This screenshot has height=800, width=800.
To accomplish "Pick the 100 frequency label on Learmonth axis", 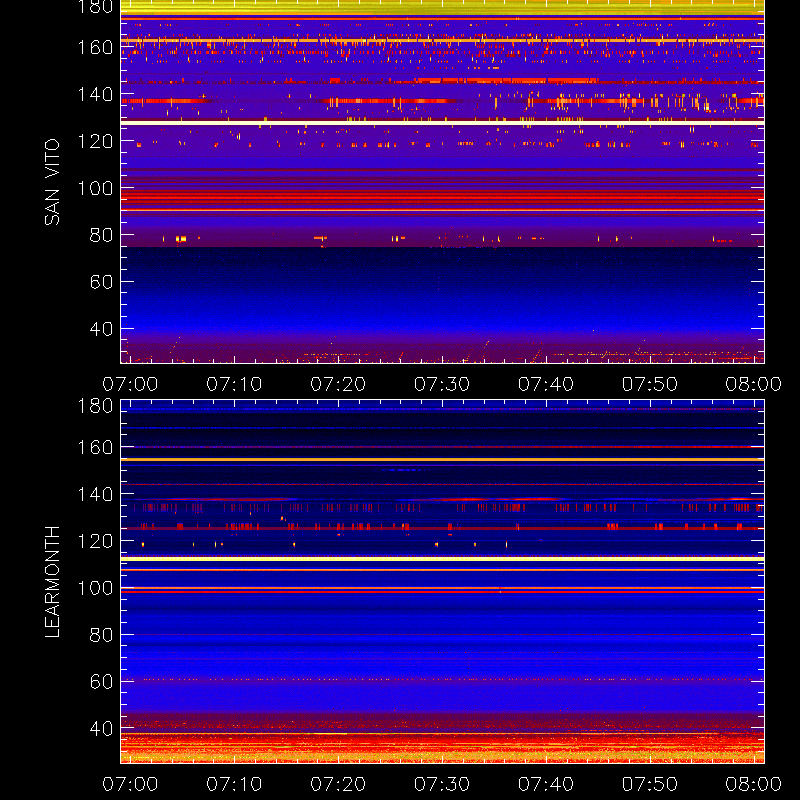I will pos(95,588).
